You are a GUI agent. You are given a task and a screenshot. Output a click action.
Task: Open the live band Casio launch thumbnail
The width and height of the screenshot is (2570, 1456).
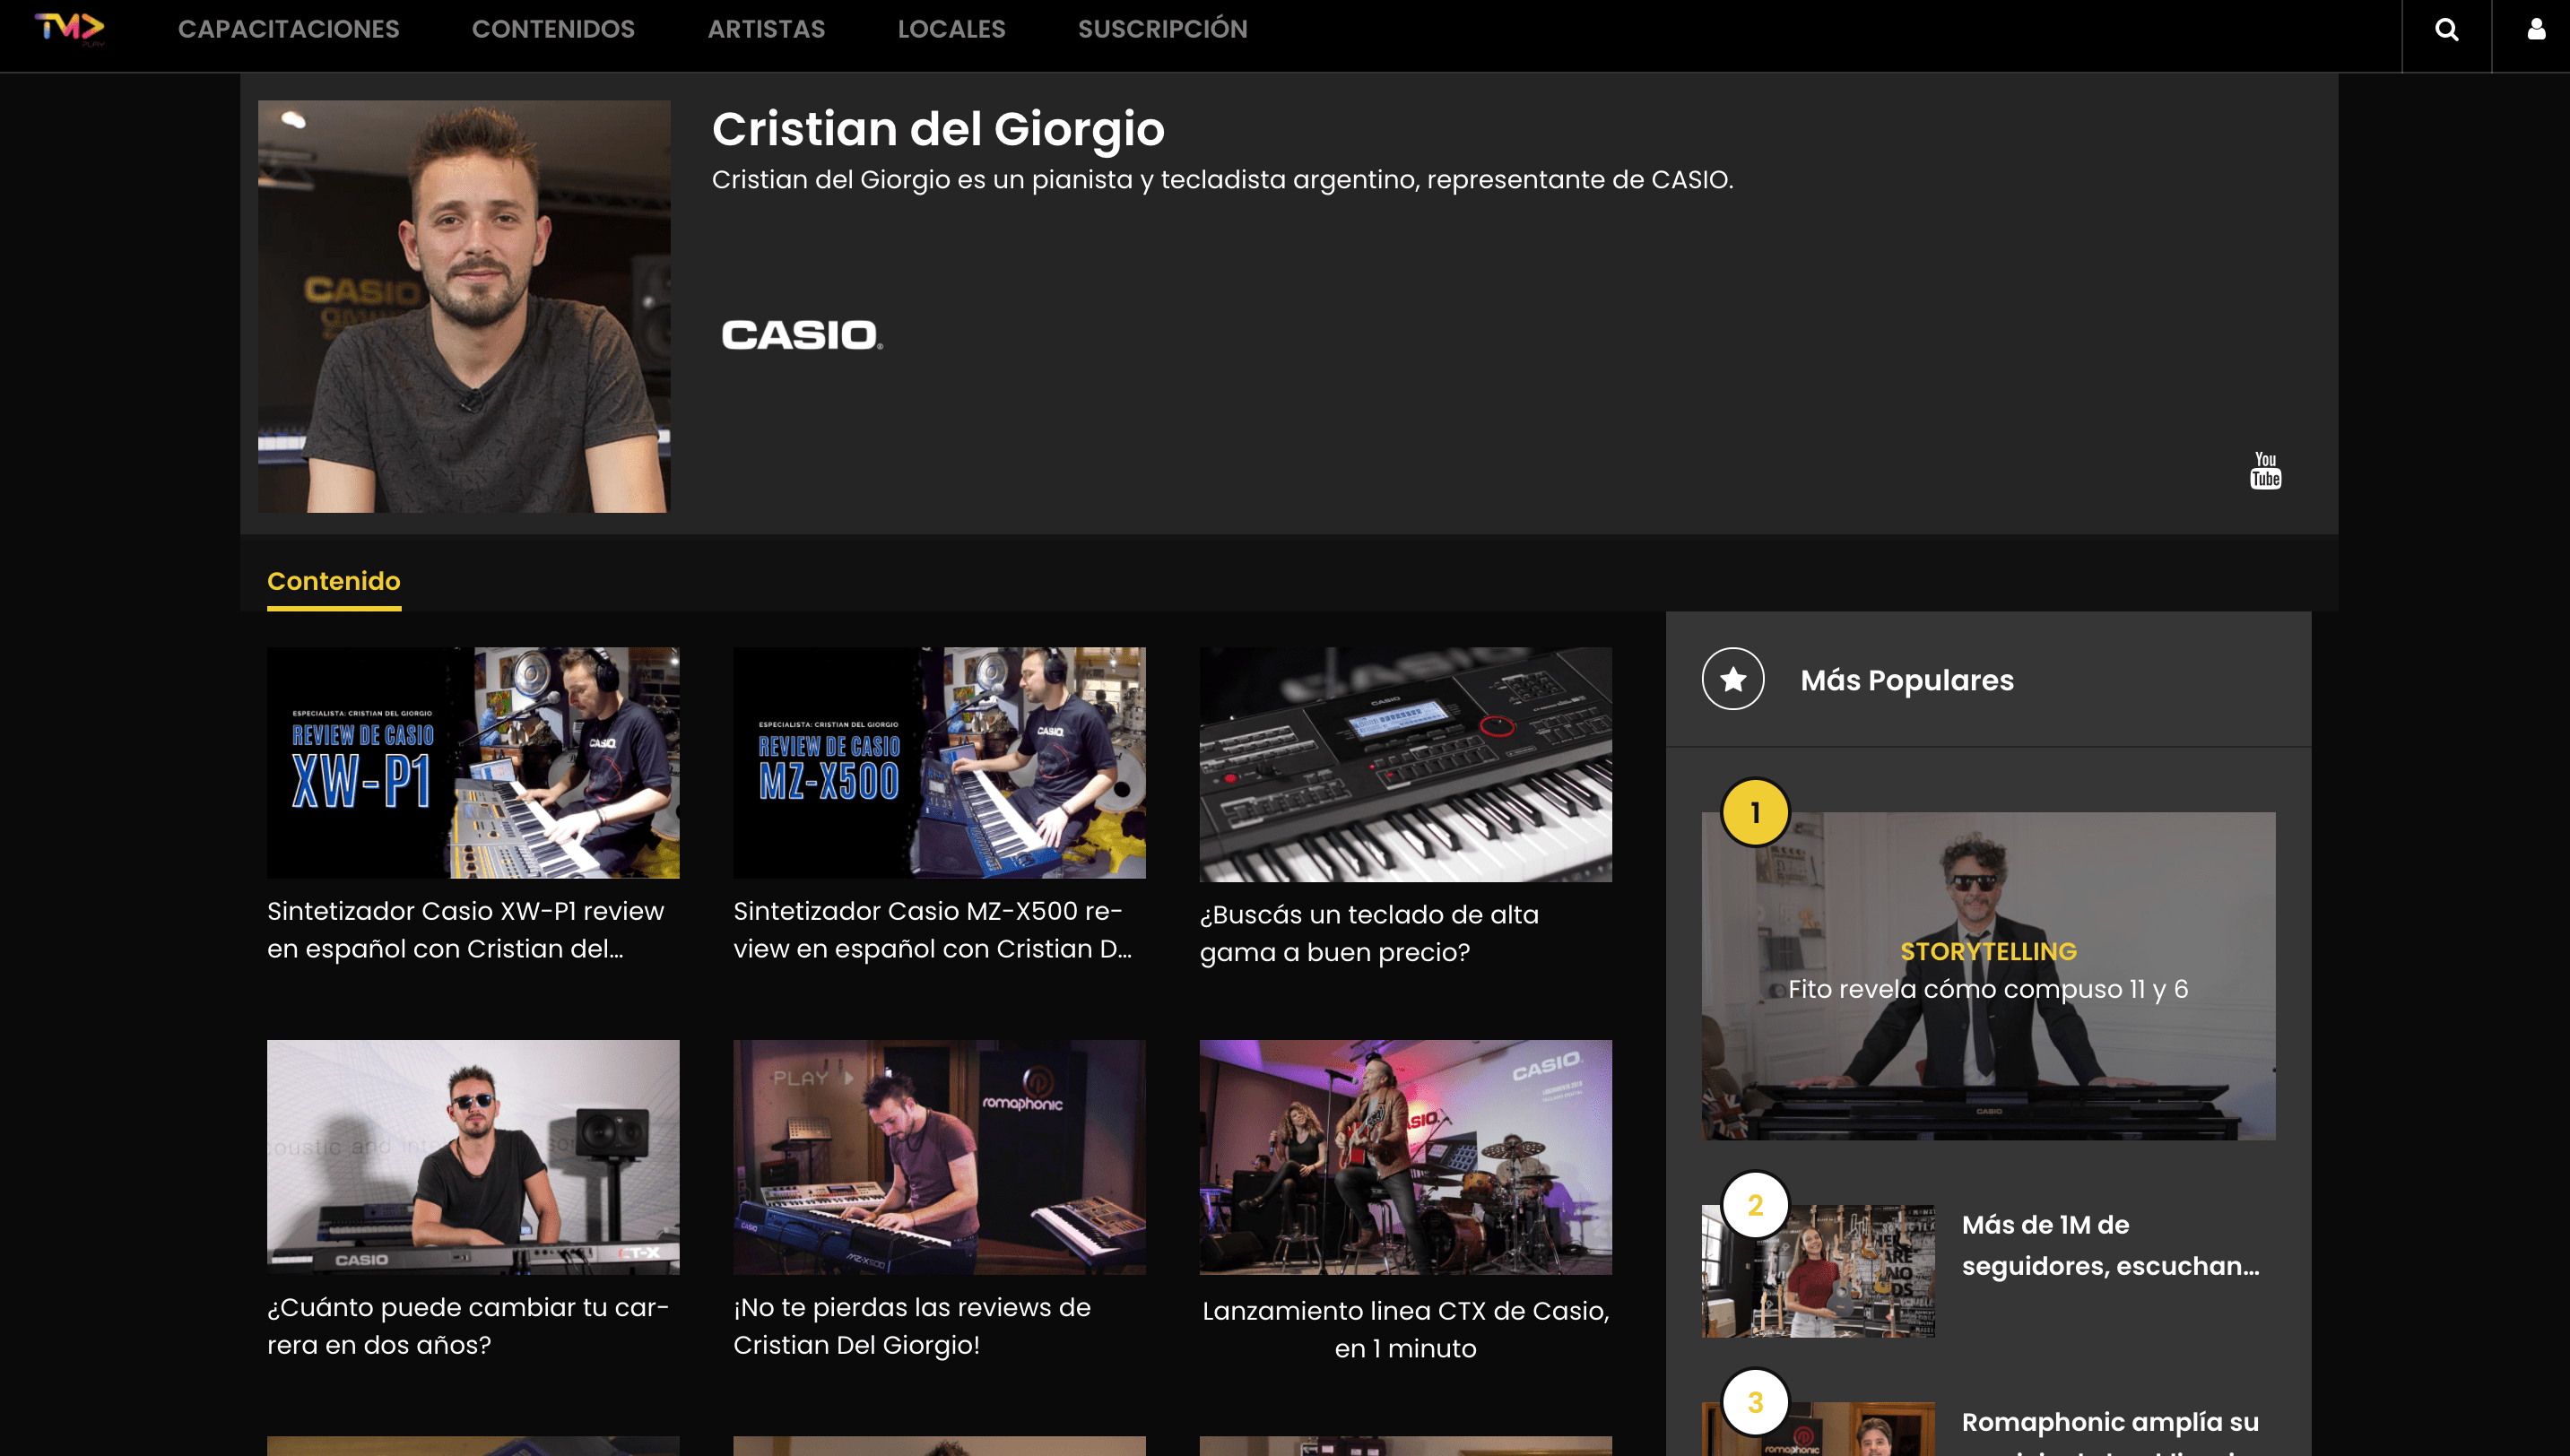[x=1405, y=1157]
